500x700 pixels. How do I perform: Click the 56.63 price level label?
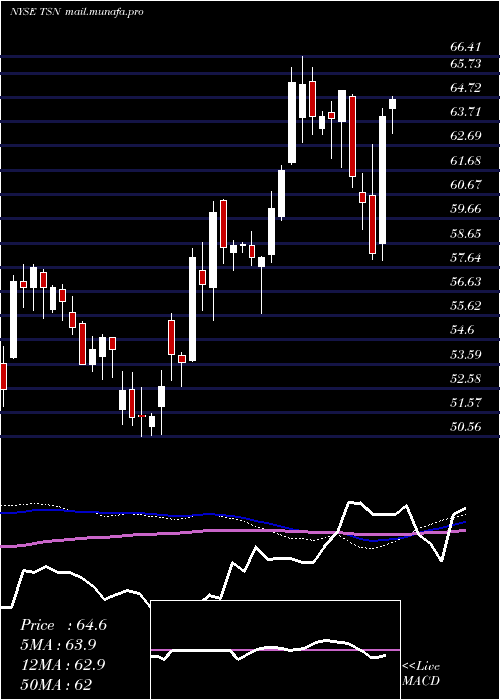466,282
